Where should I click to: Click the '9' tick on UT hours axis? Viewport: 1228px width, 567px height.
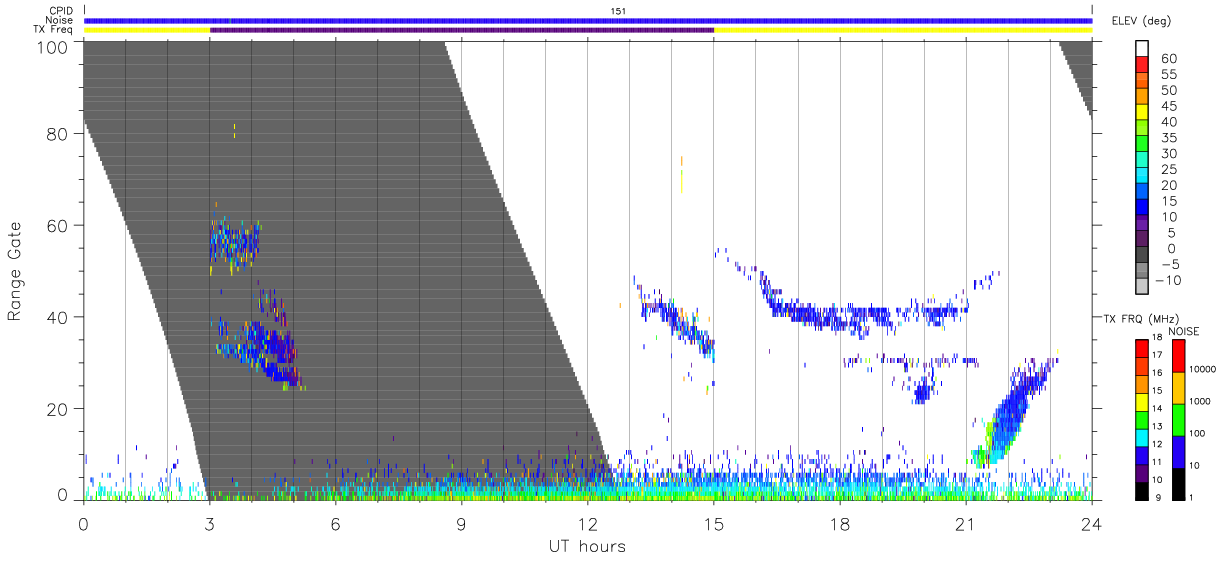[462, 523]
